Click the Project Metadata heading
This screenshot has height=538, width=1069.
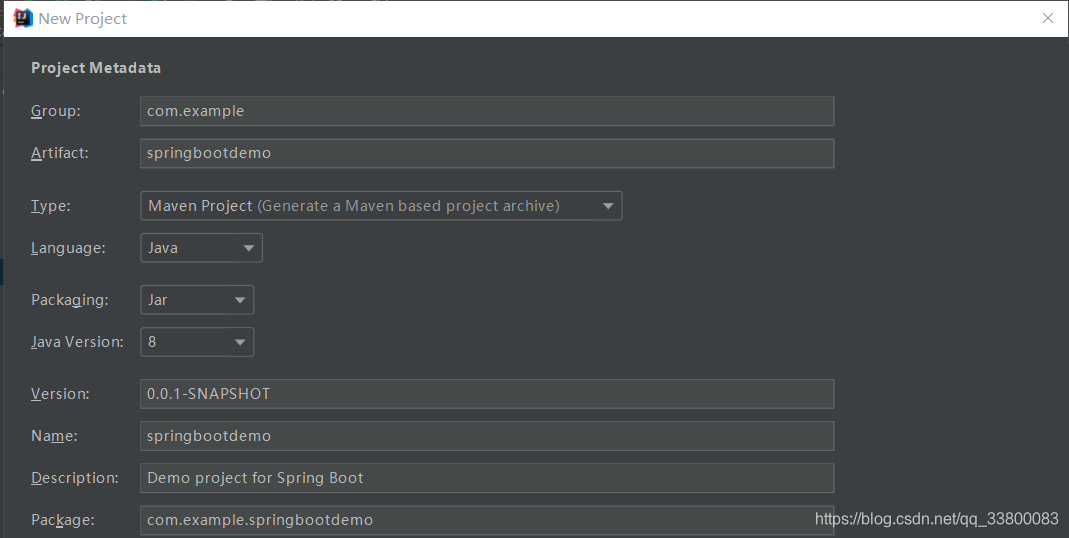(x=96, y=68)
